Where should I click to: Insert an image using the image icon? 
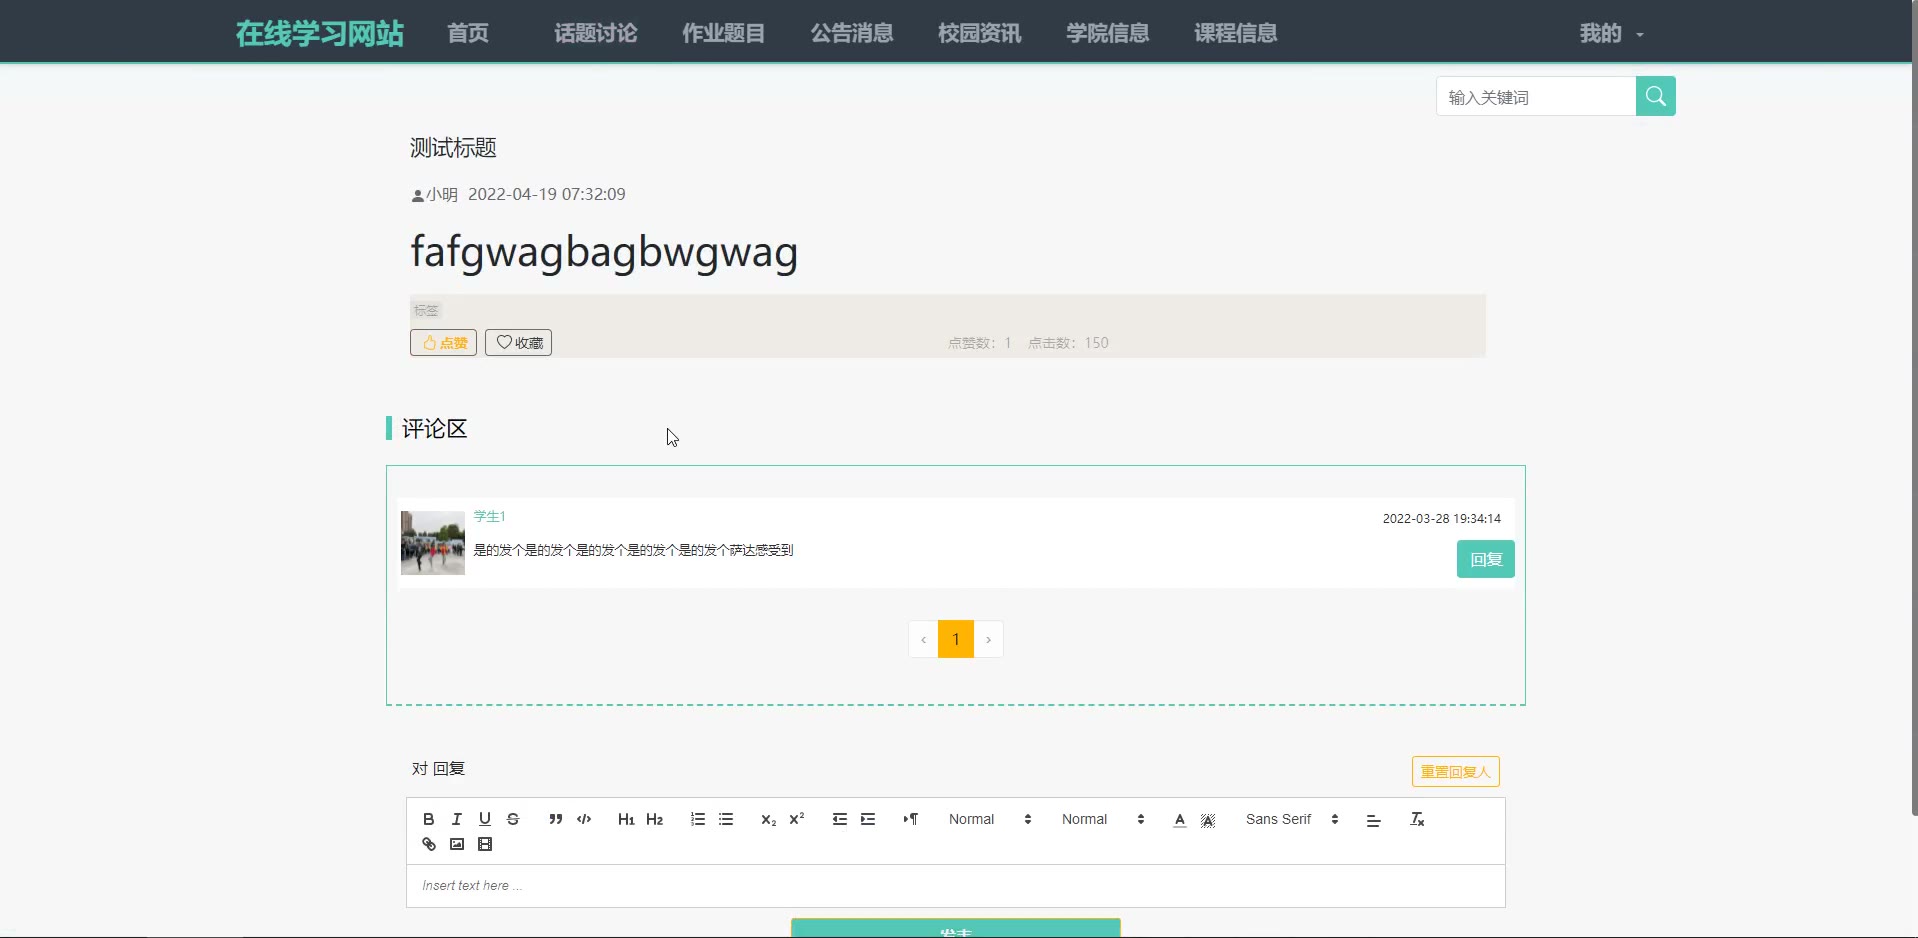point(457,844)
